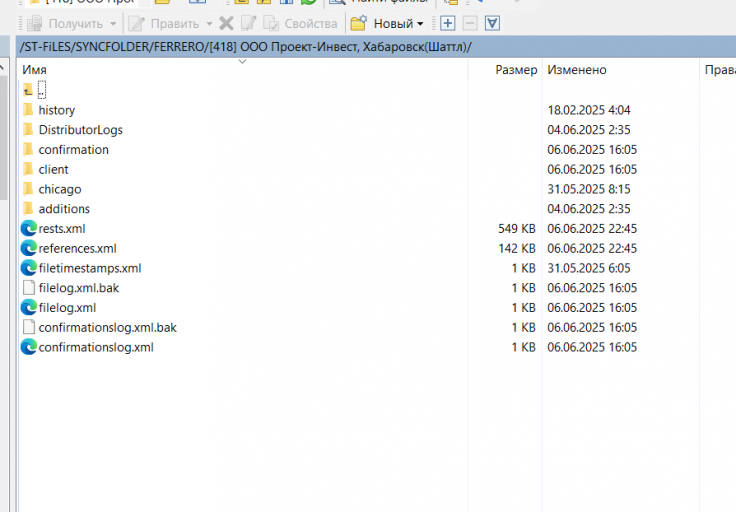Open Свойства properties

[x=300, y=23]
